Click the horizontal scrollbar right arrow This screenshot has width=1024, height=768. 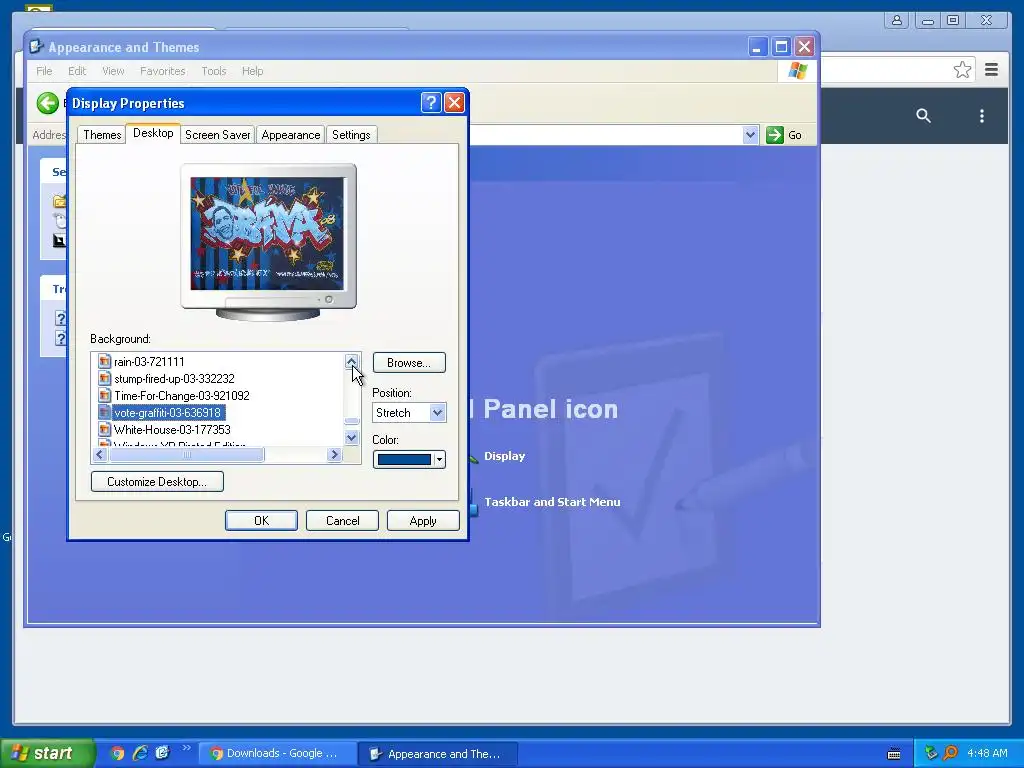pos(334,455)
